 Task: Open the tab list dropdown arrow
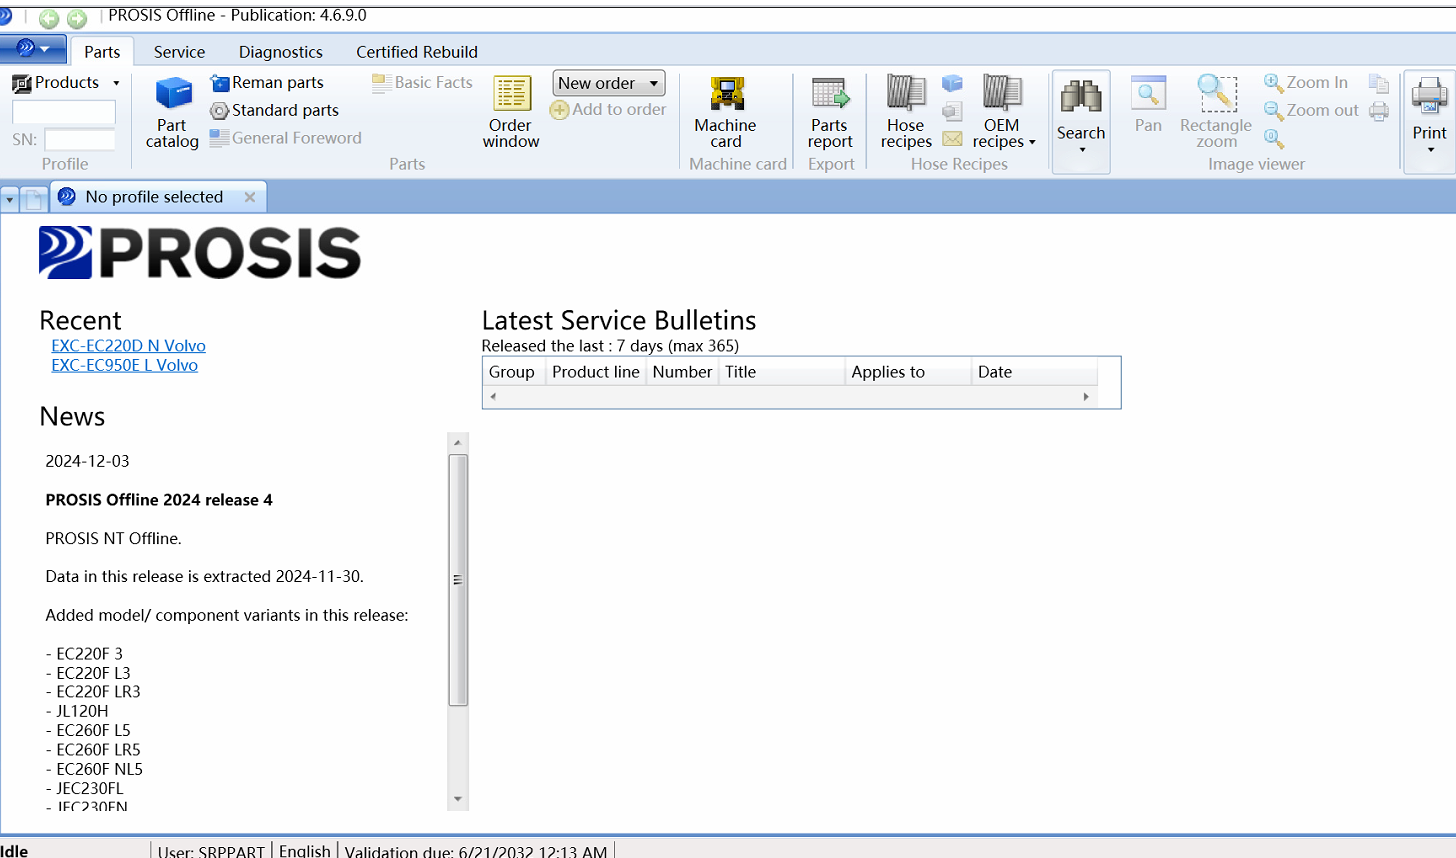tap(10, 199)
